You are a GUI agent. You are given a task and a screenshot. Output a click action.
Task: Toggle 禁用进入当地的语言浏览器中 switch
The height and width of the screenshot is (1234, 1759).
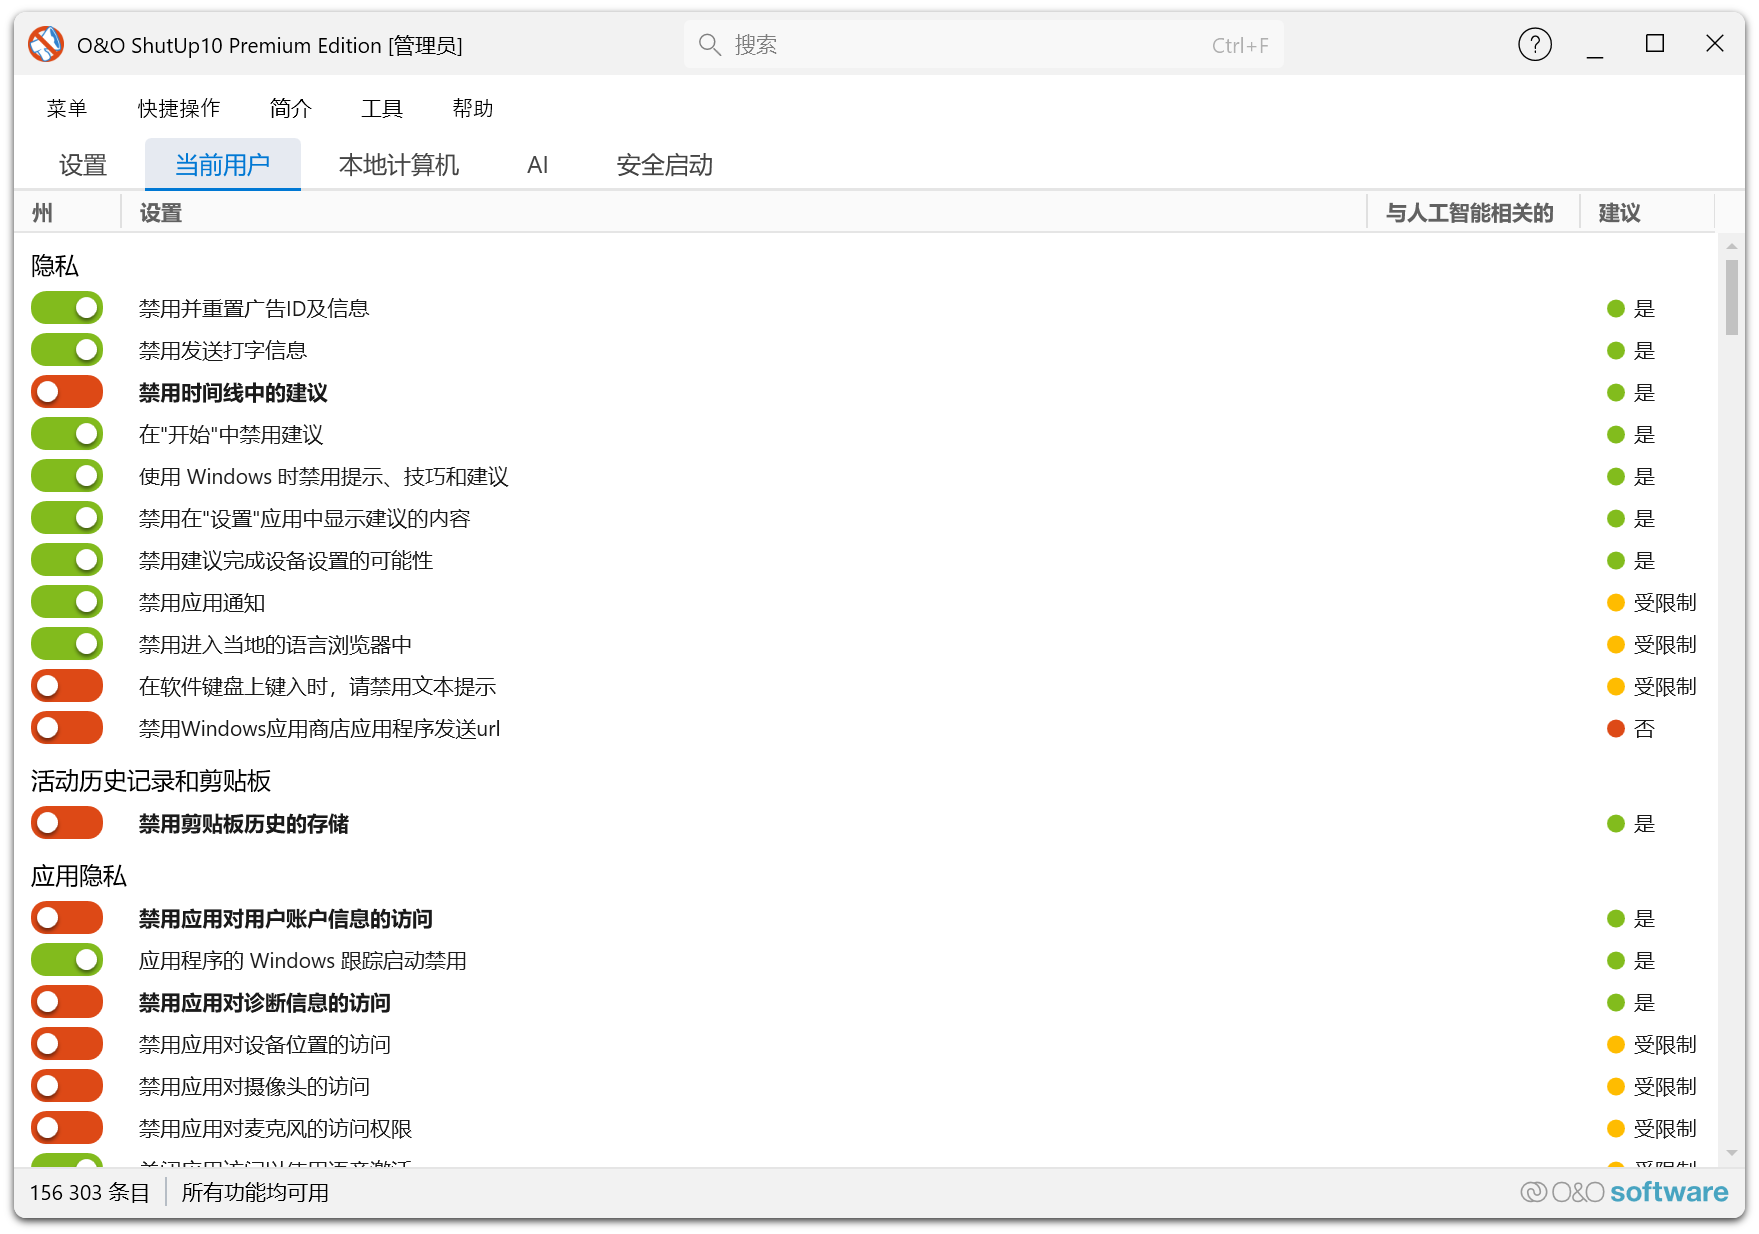(x=67, y=644)
